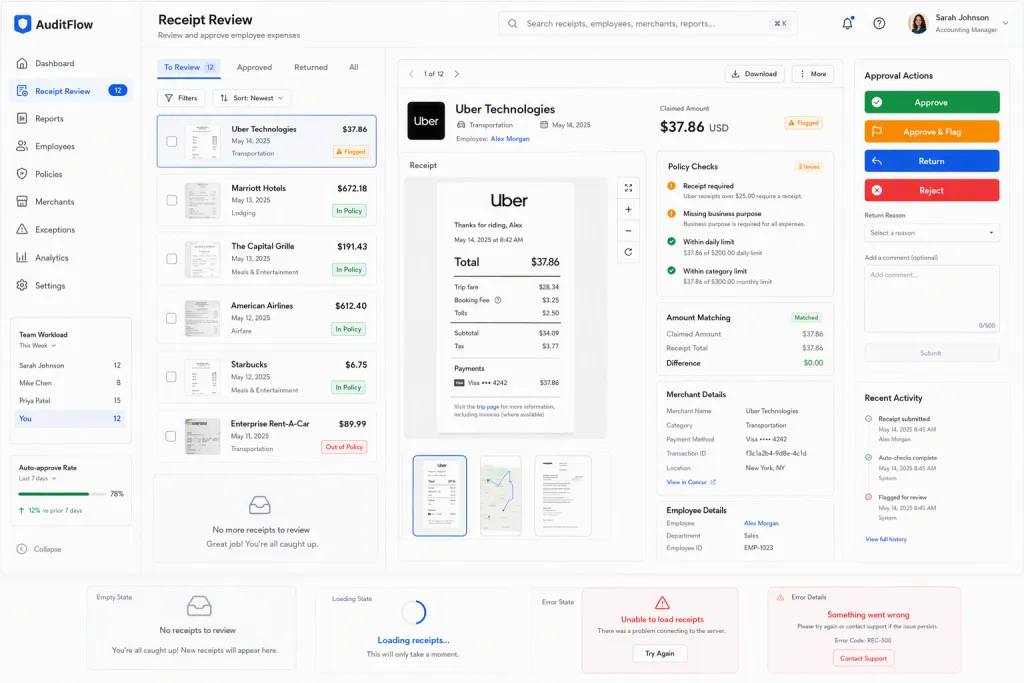
Task: Click the blue Return button
Action: [x=931, y=161]
